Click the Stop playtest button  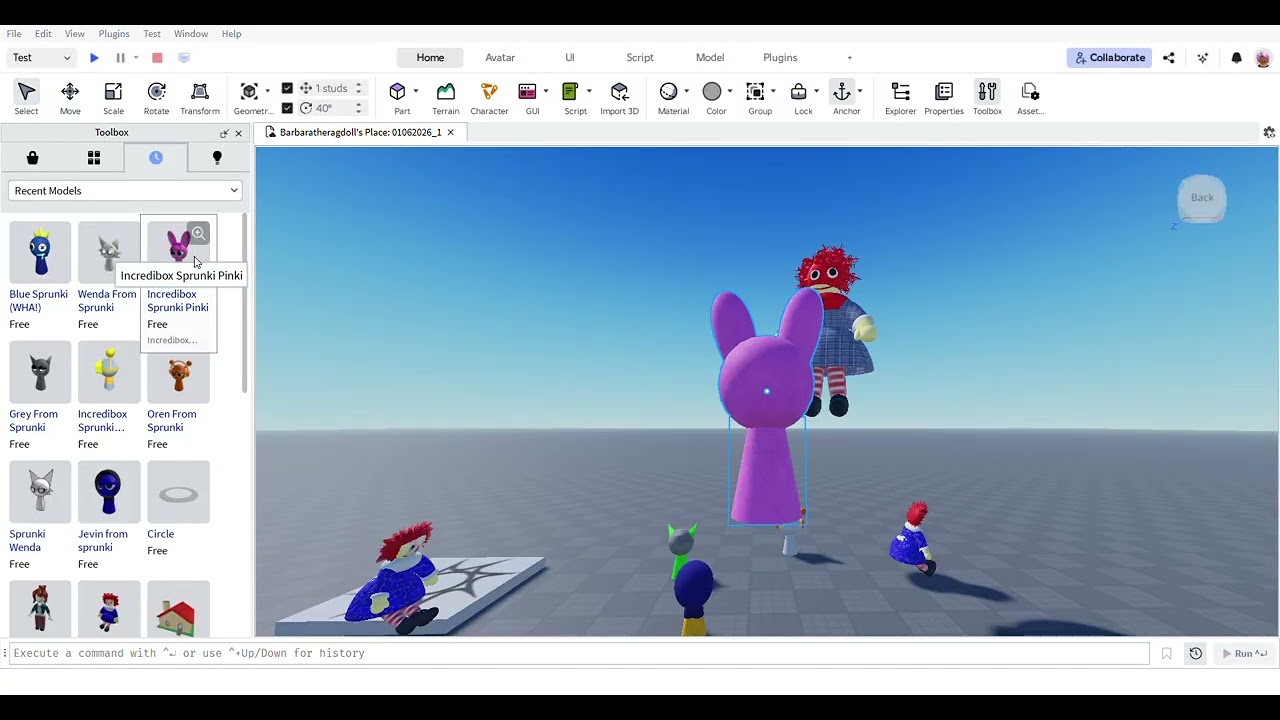tap(157, 58)
